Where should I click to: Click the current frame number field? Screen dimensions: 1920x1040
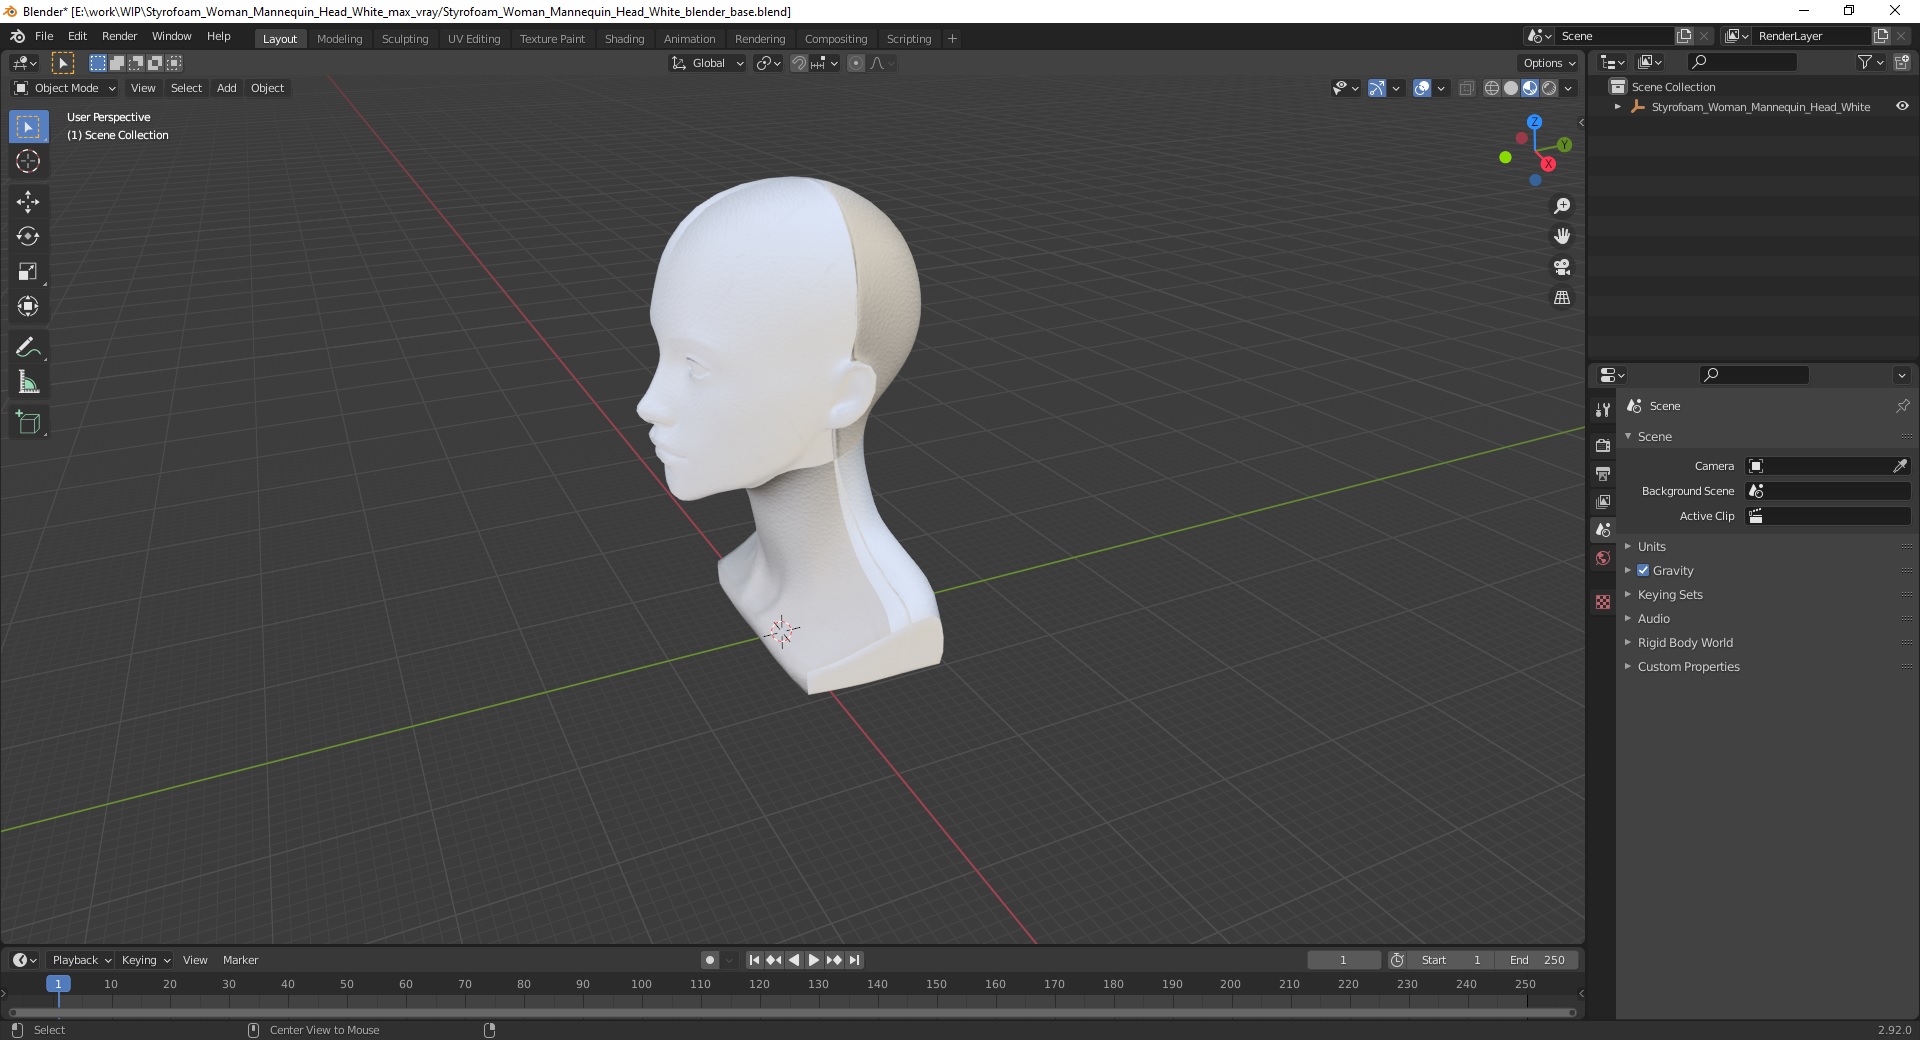pyautogui.click(x=1344, y=960)
